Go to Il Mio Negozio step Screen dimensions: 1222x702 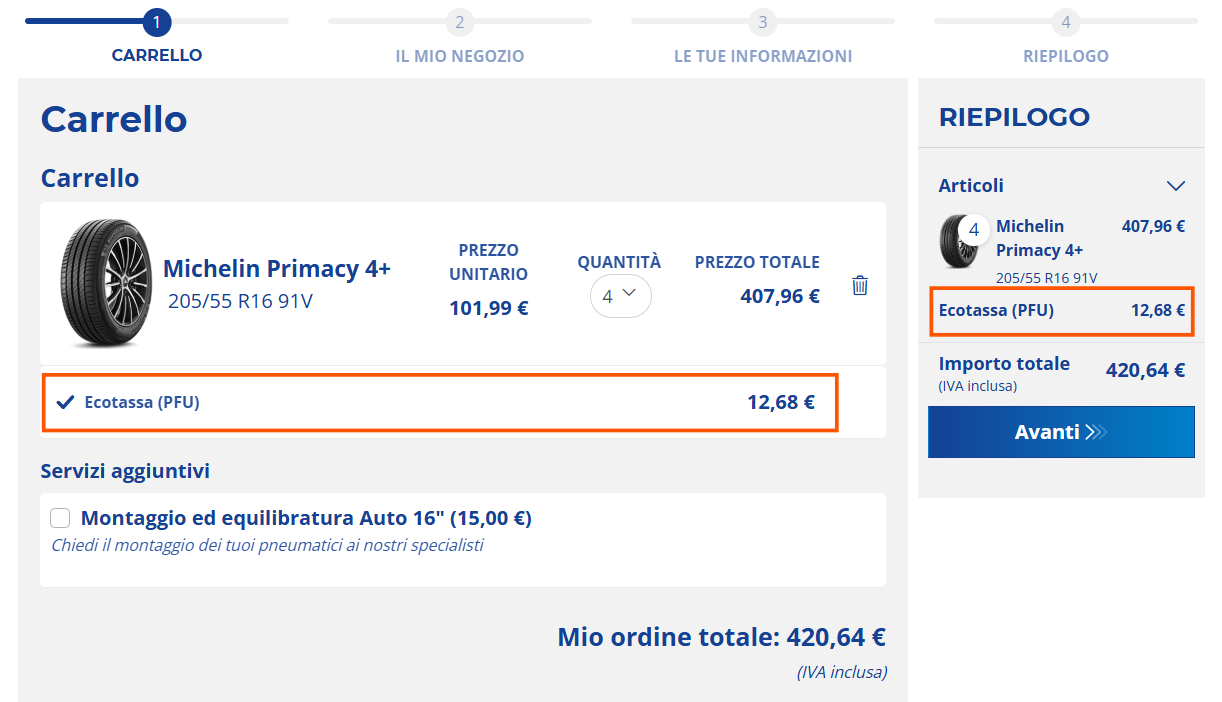point(459,56)
